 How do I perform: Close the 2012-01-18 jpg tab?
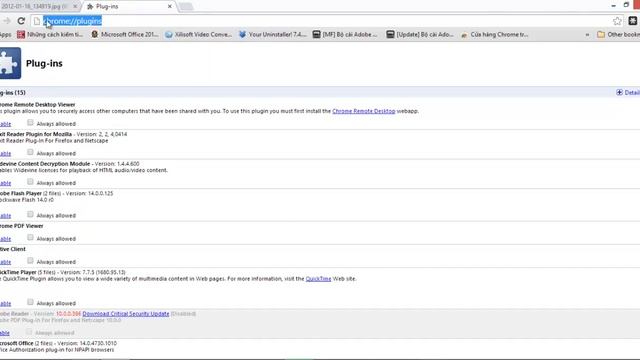75,7
